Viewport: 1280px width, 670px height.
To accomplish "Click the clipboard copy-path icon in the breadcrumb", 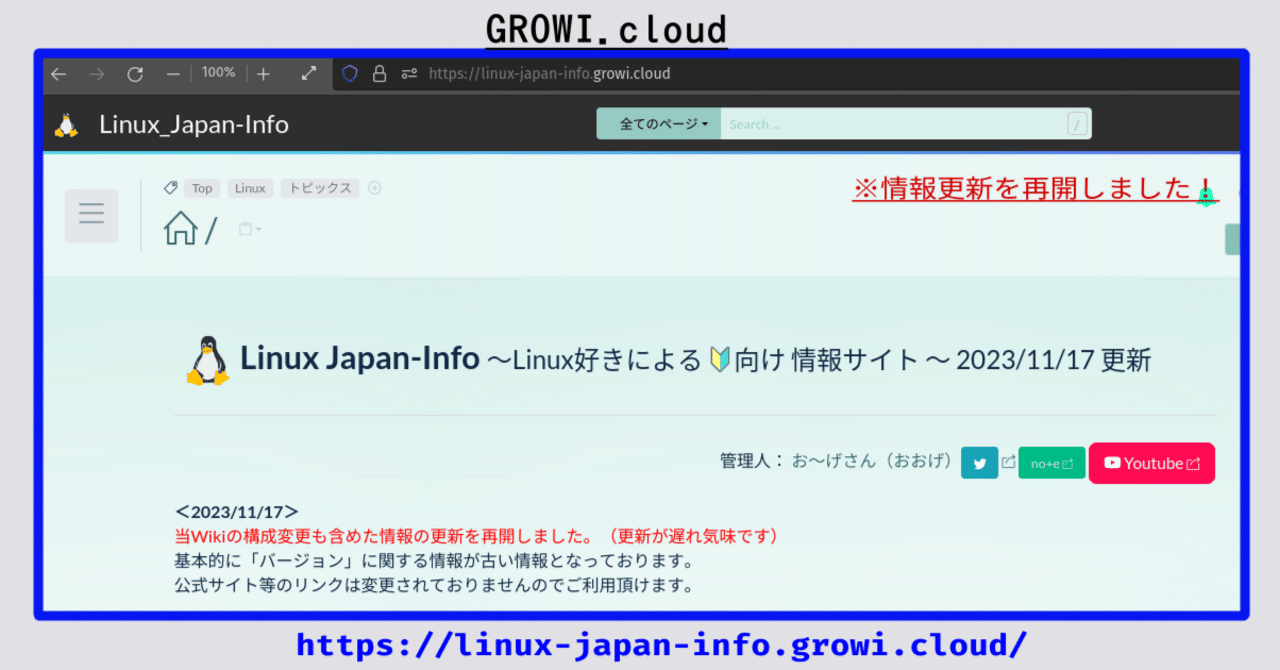I will 243,228.
